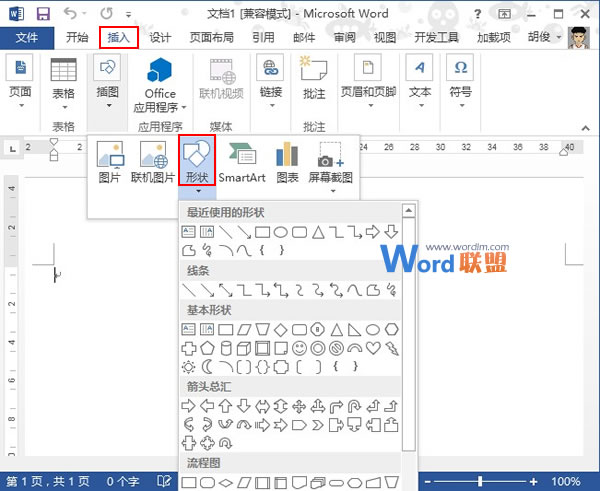Select the pentagon basic shape
Viewport: 600px width, 491px height.
[207, 348]
